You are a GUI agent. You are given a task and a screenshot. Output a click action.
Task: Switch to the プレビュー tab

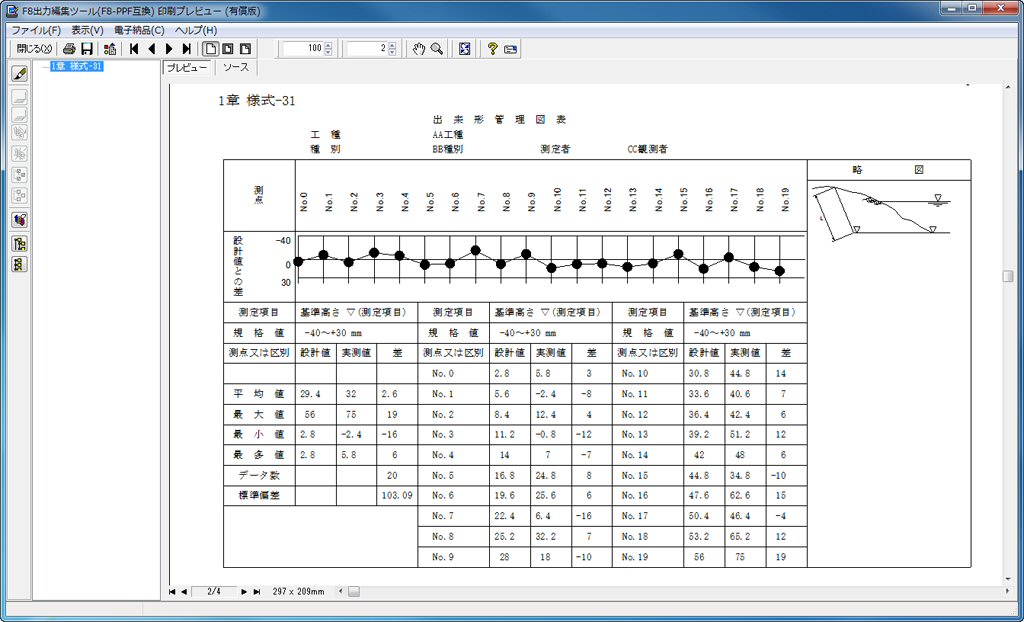187,68
